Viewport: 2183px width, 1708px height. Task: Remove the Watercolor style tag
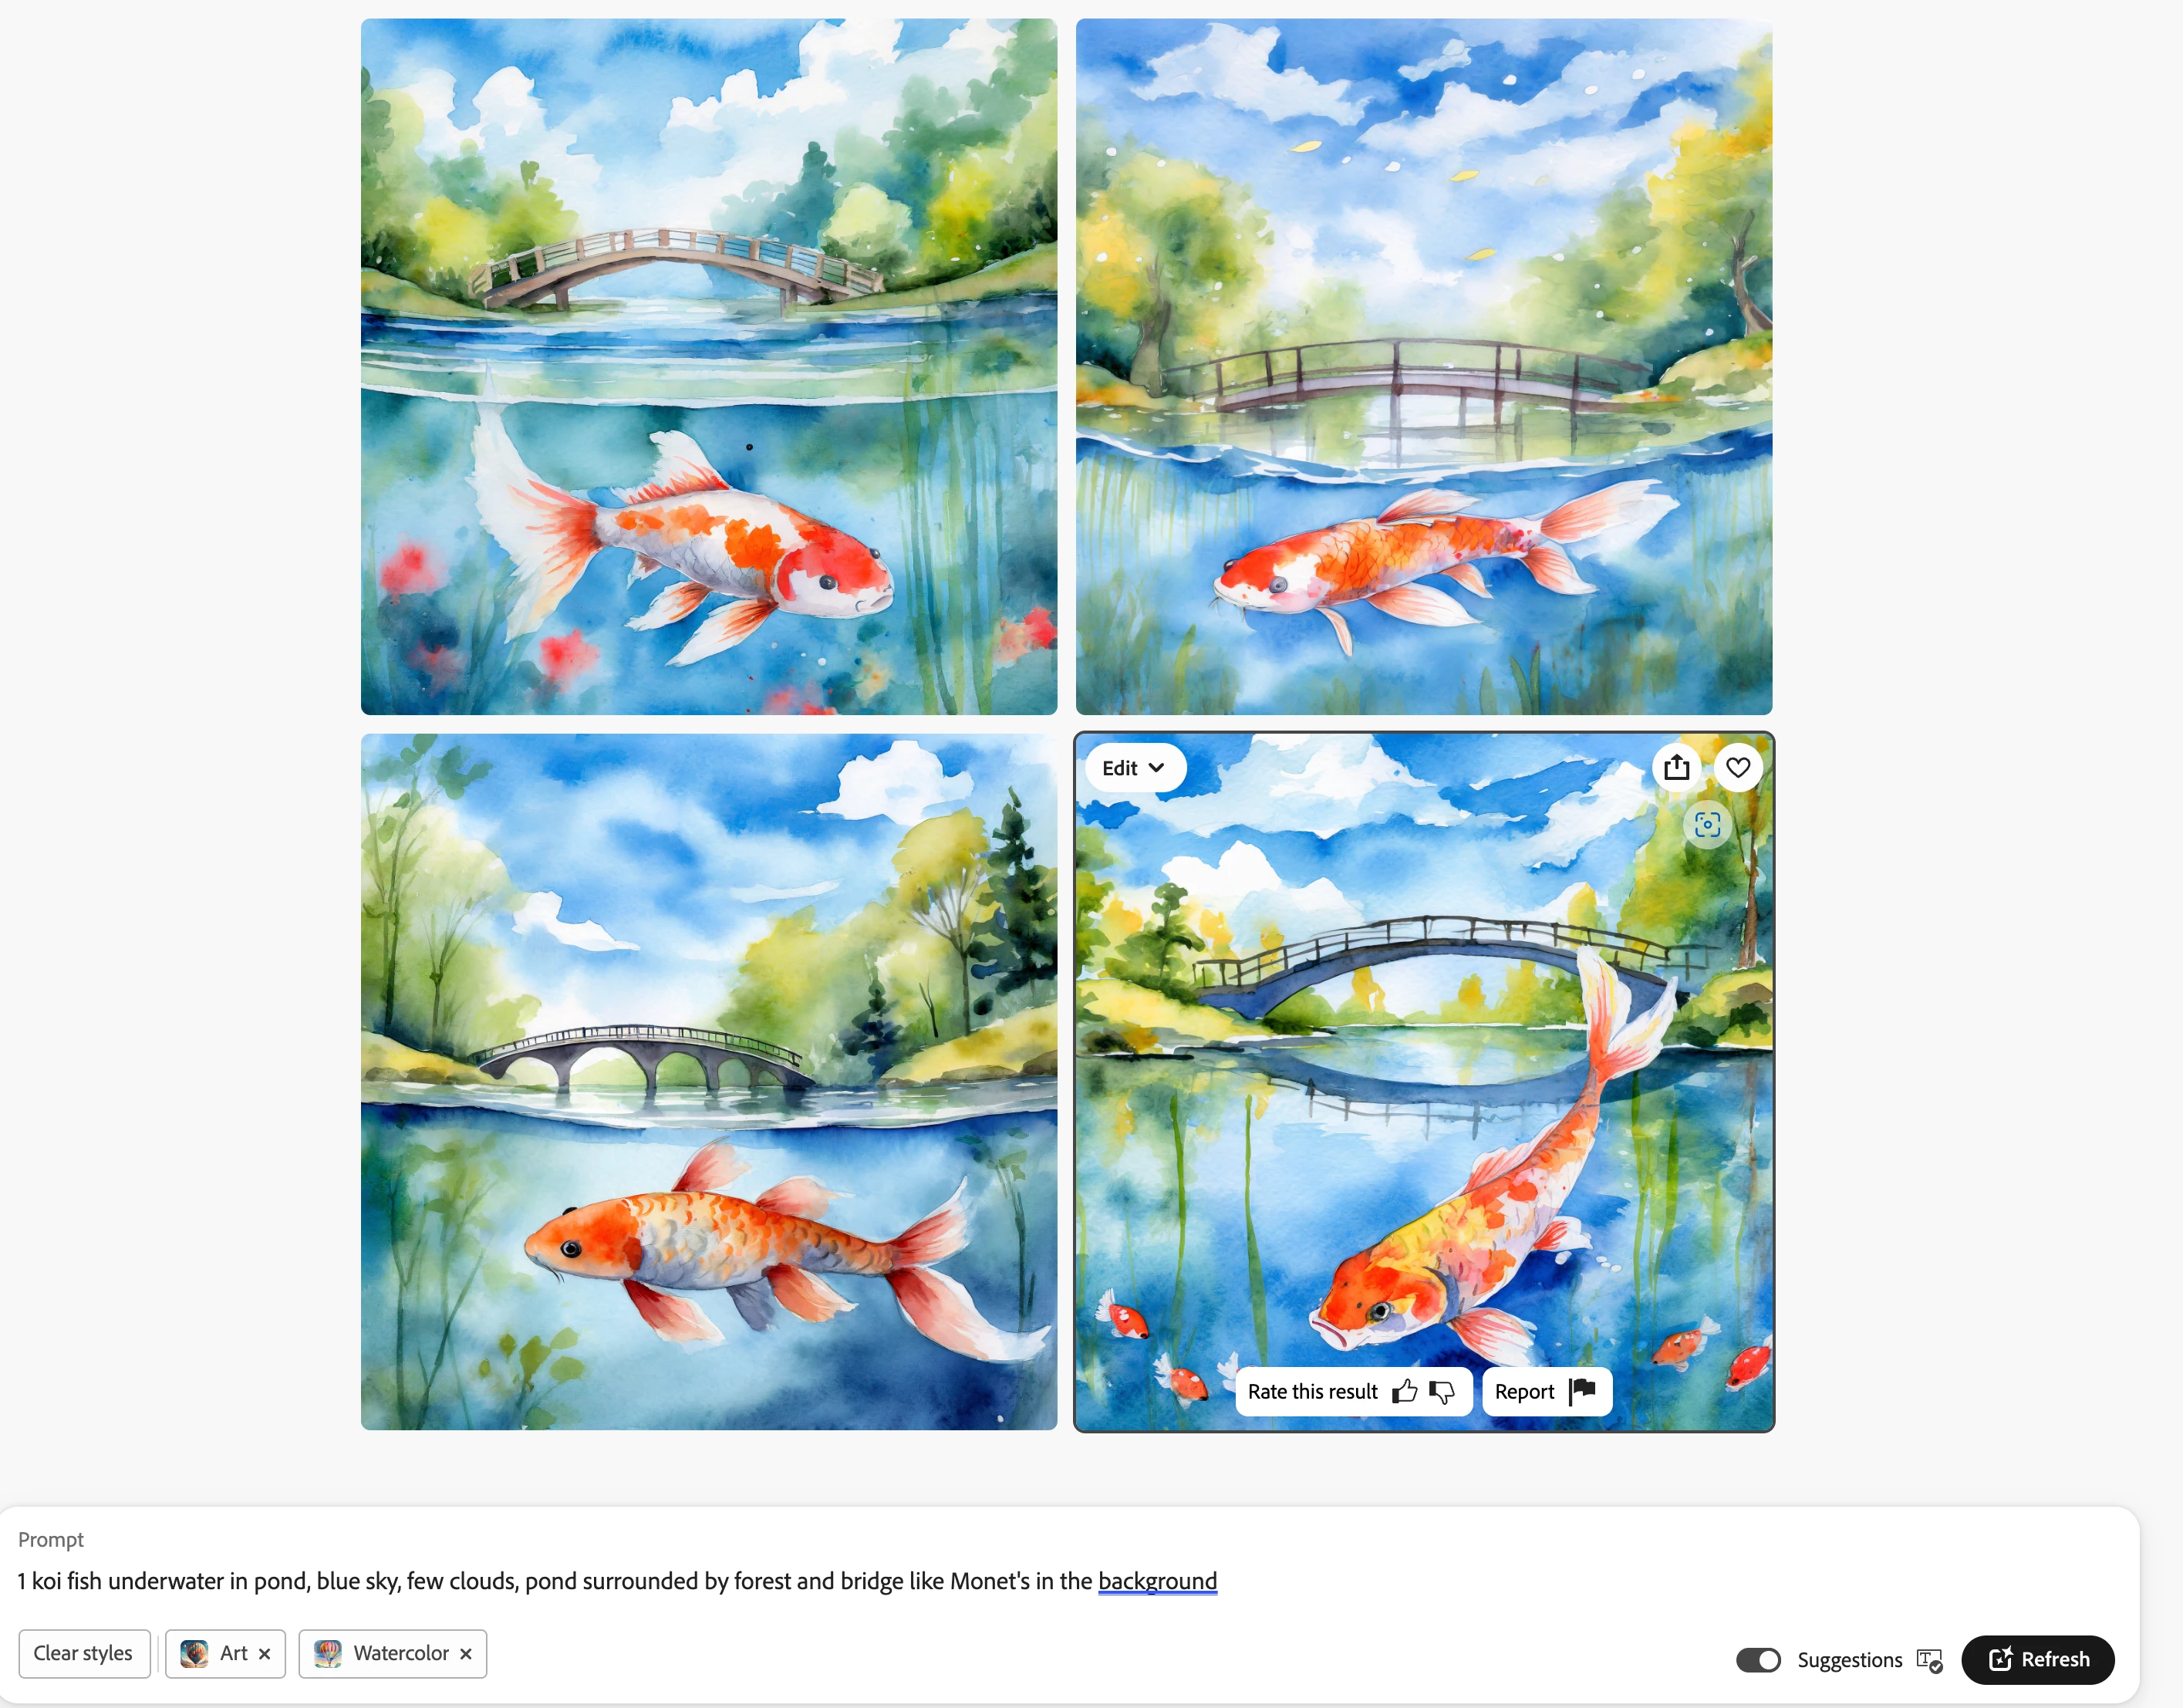(466, 1654)
